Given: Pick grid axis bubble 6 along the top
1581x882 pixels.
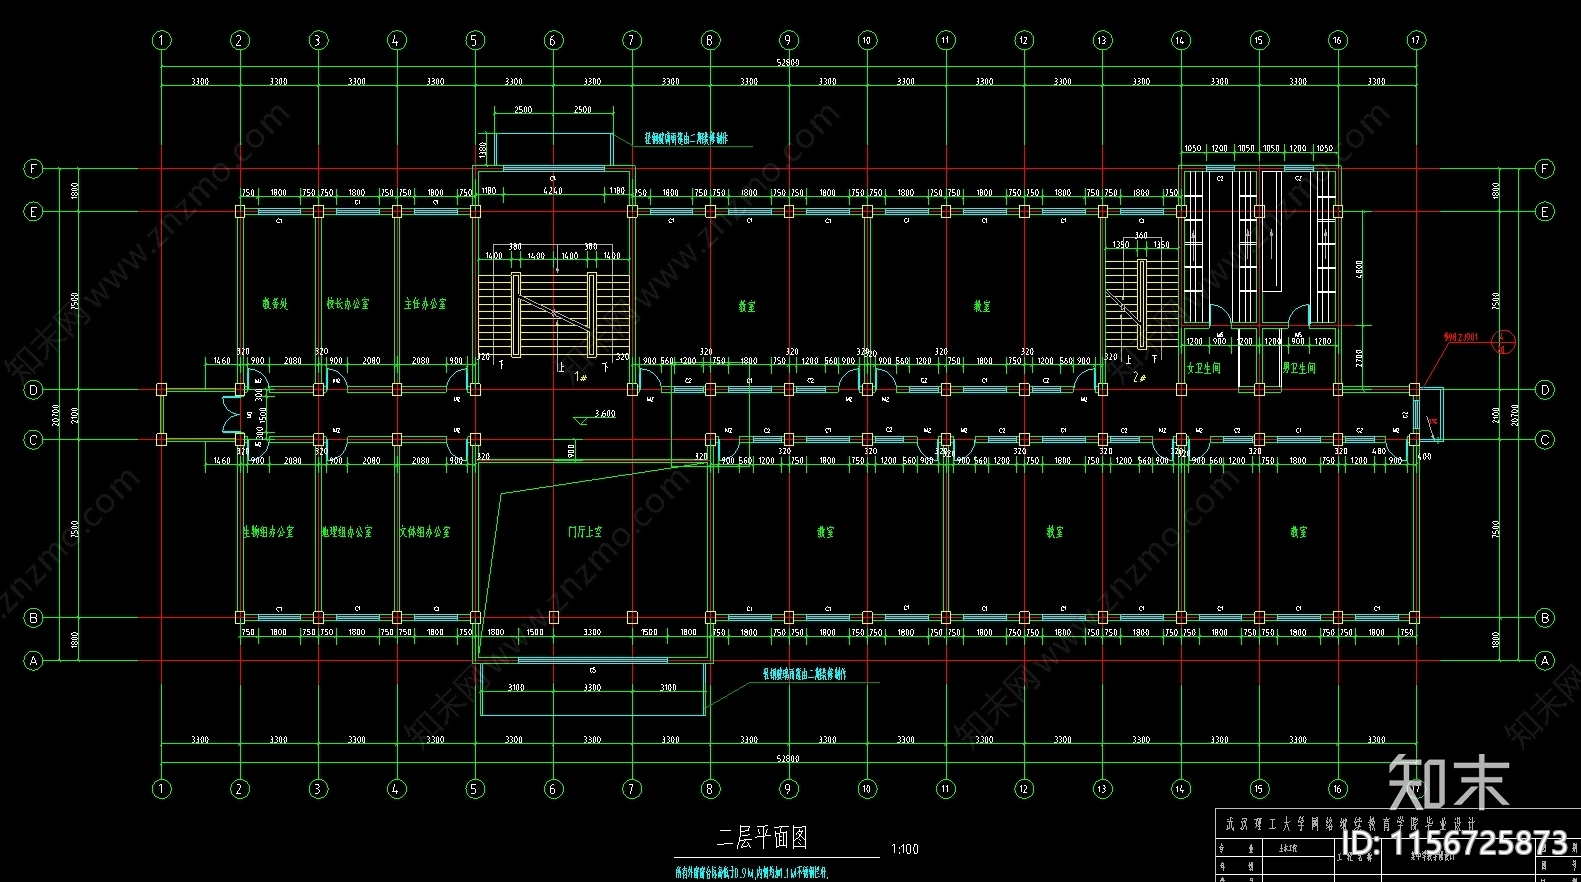Looking at the screenshot, I should 553,40.
